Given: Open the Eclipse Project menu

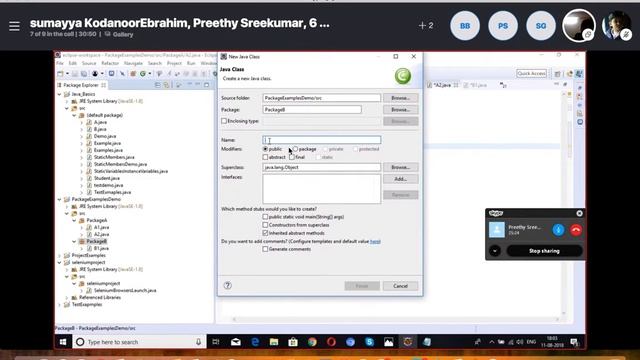Looking at the screenshot, I should (174, 63).
